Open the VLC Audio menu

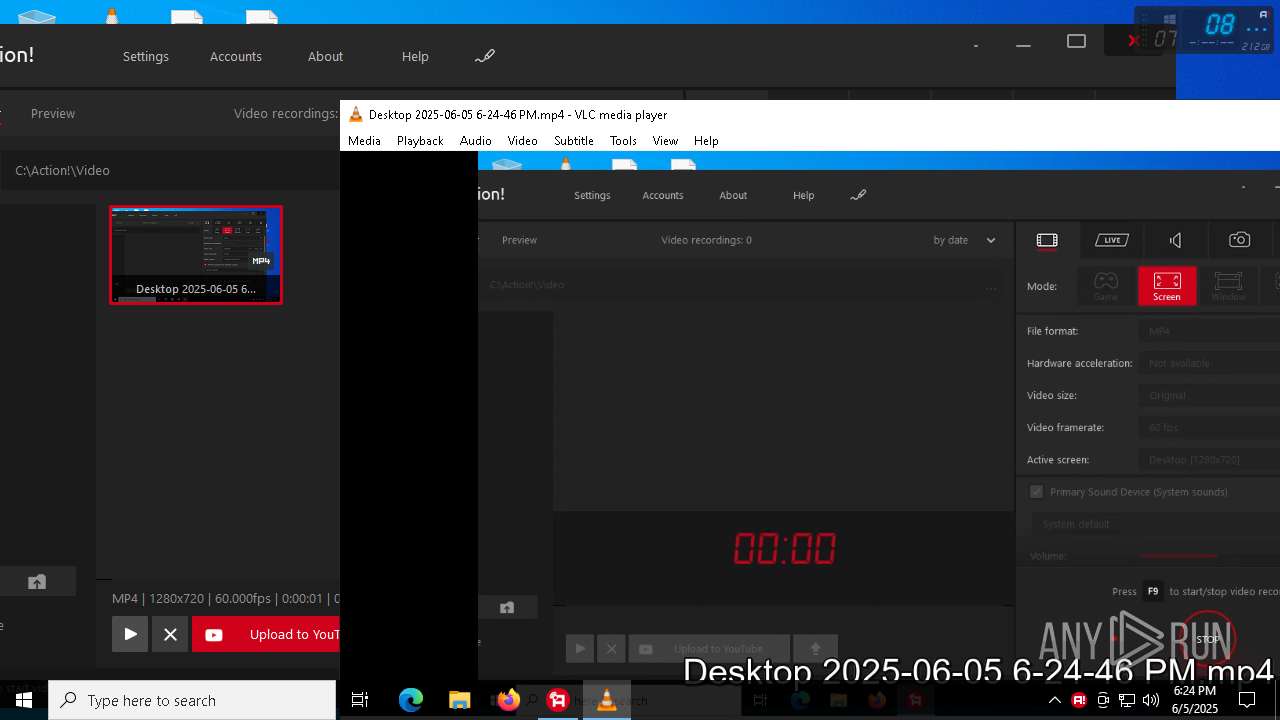click(x=475, y=141)
